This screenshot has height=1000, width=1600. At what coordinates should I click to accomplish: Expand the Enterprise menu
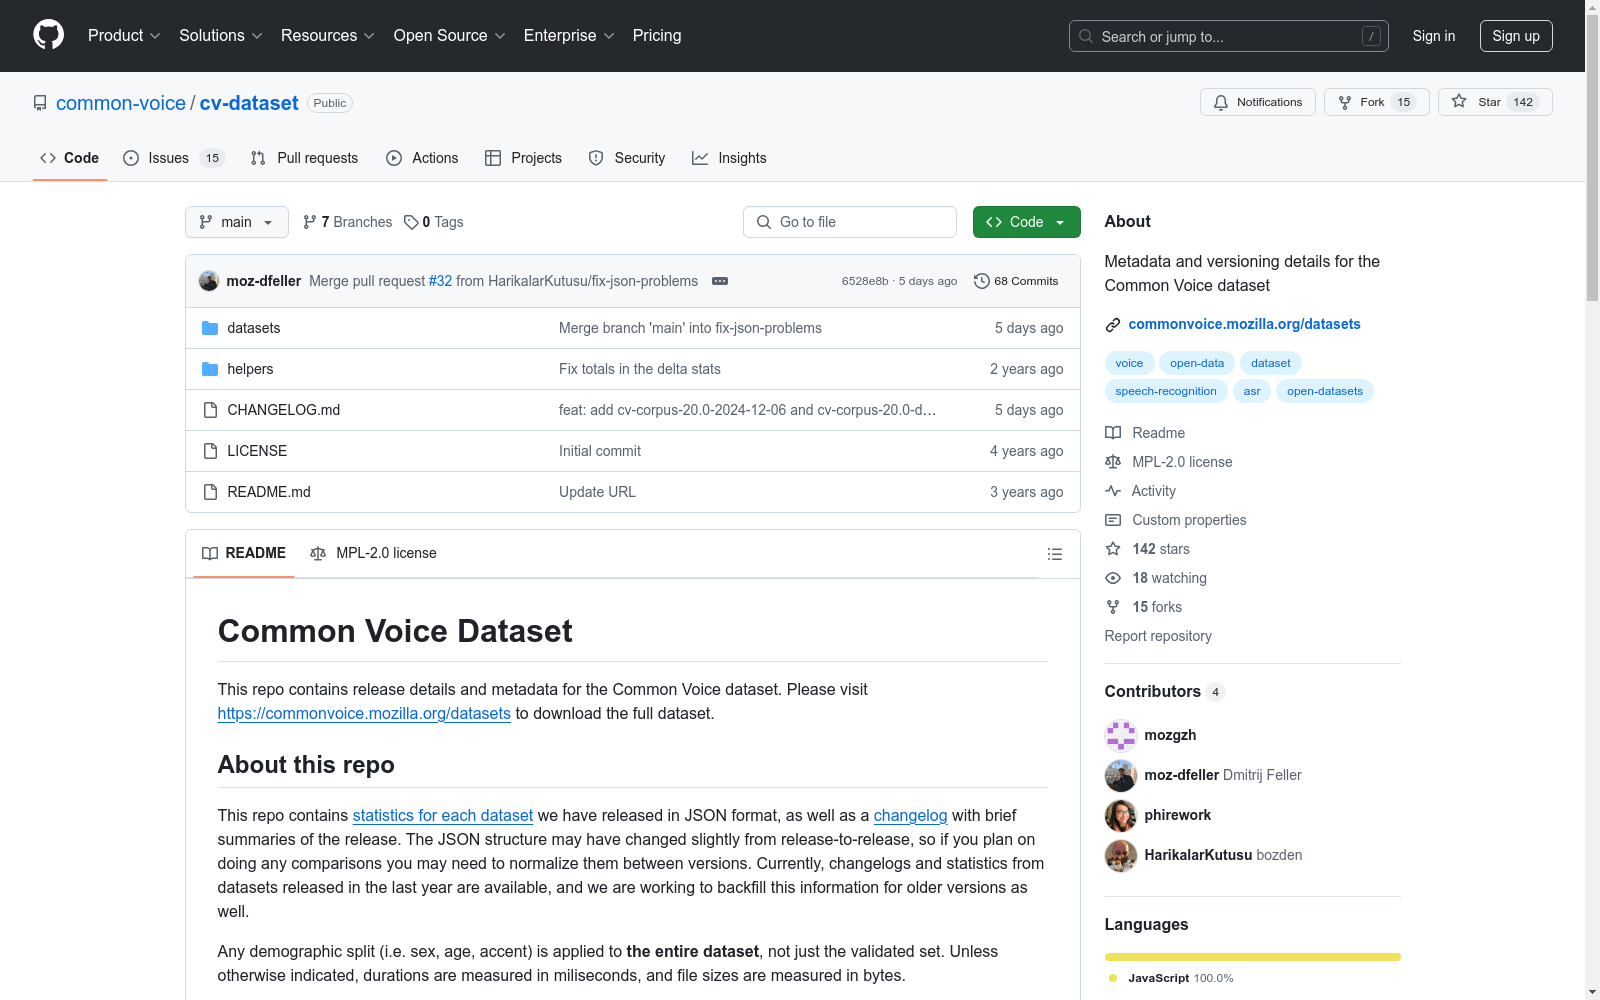[569, 36]
